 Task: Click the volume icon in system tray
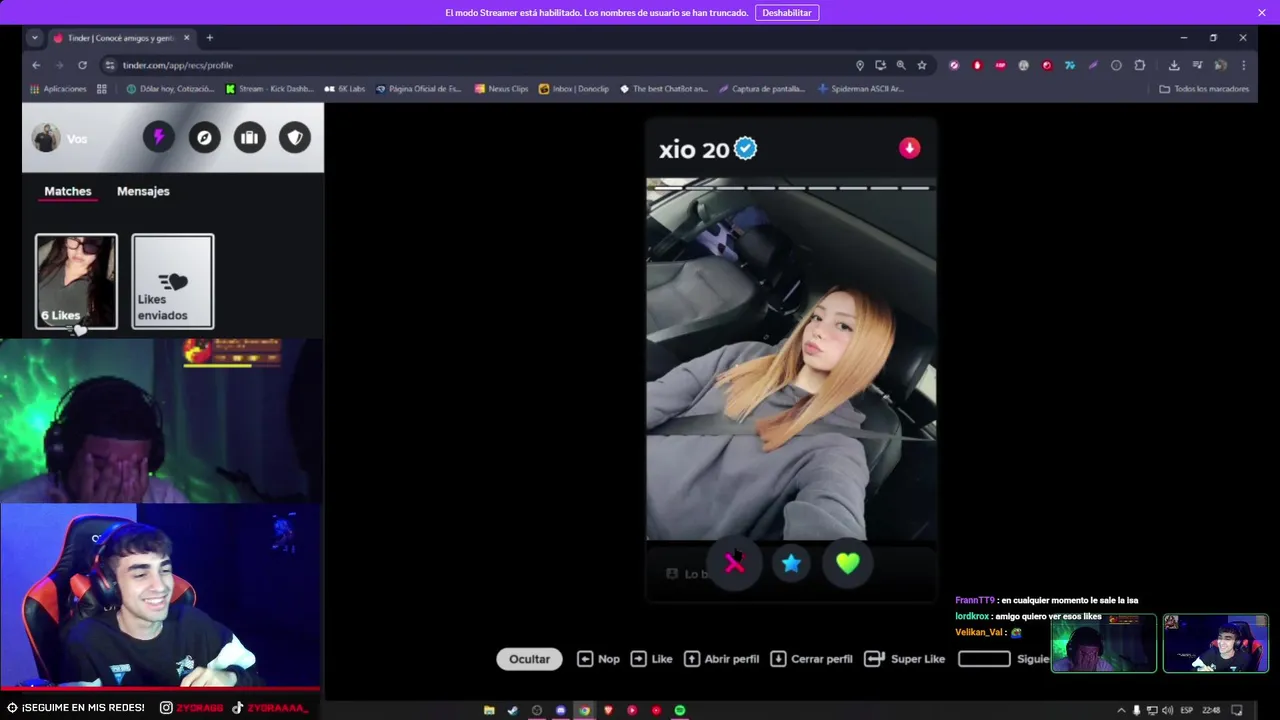pos(1167,710)
